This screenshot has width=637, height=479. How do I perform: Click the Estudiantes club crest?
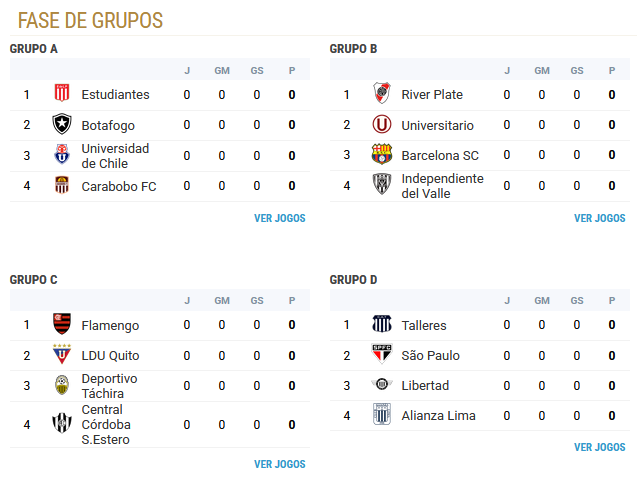(62, 93)
